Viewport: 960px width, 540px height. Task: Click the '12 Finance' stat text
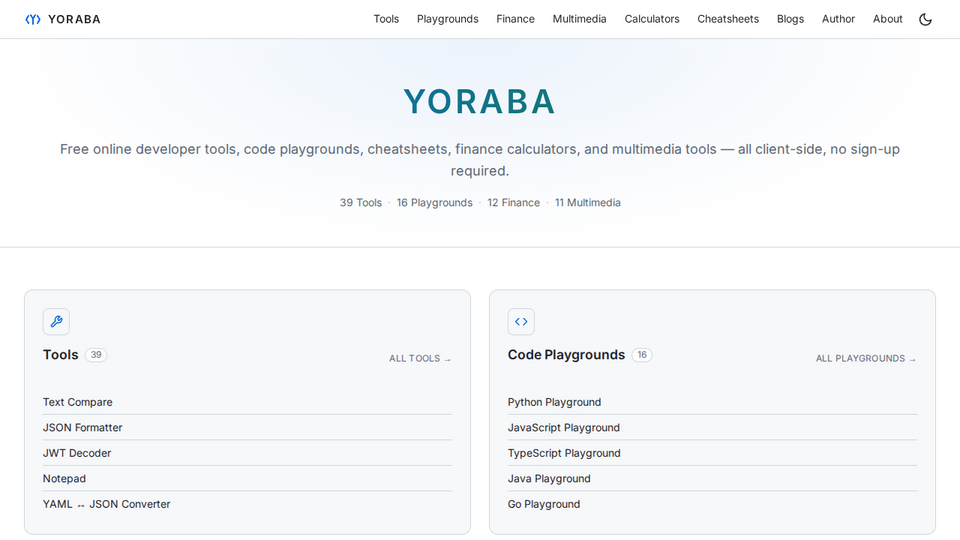click(x=514, y=203)
